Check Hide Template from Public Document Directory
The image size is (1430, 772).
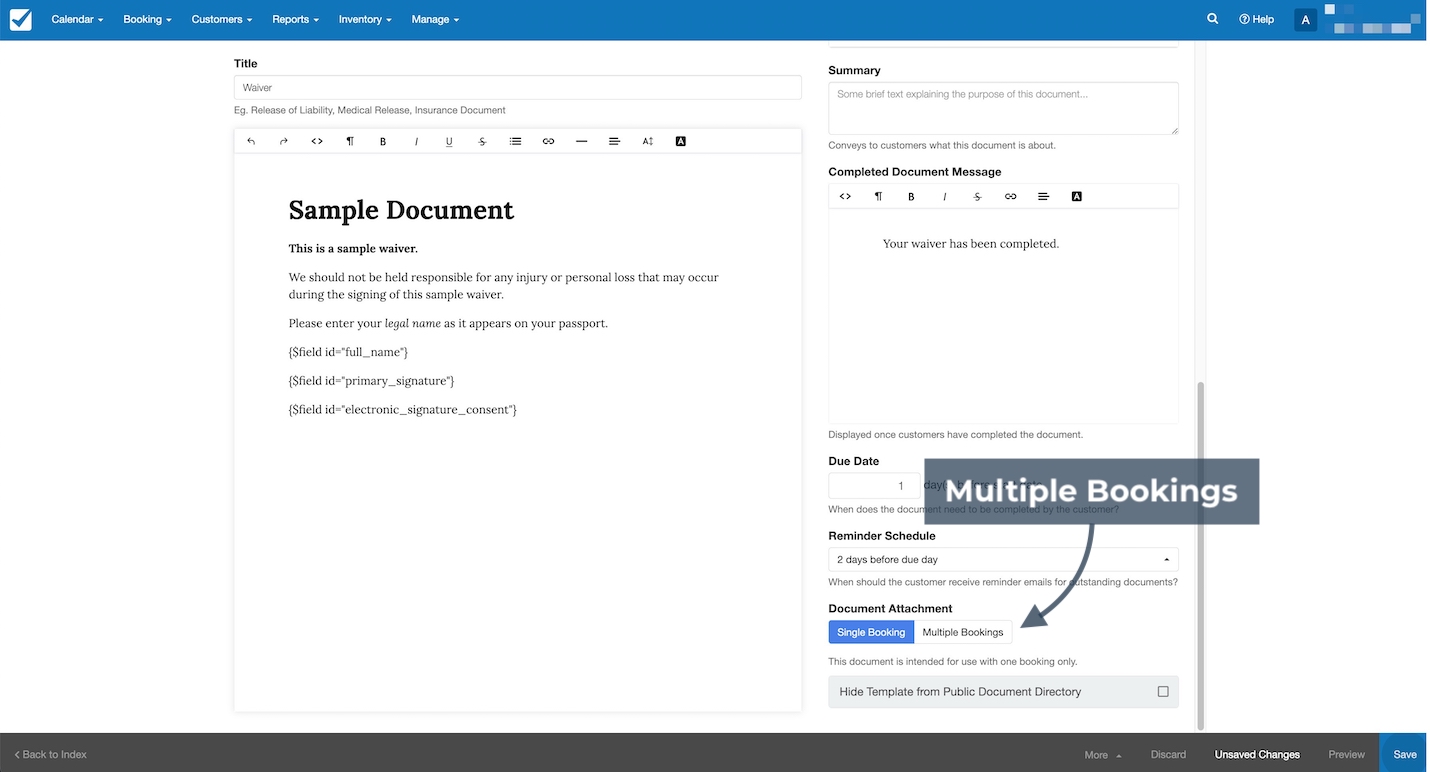coord(1163,691)
